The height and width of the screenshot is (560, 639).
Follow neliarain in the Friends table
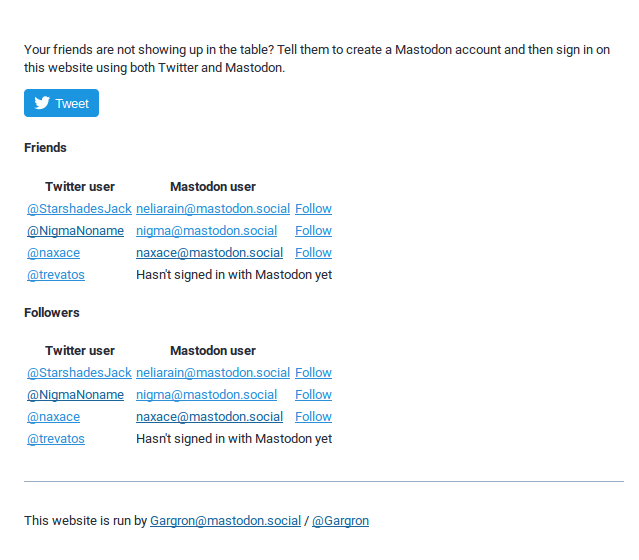click(313, 209)
